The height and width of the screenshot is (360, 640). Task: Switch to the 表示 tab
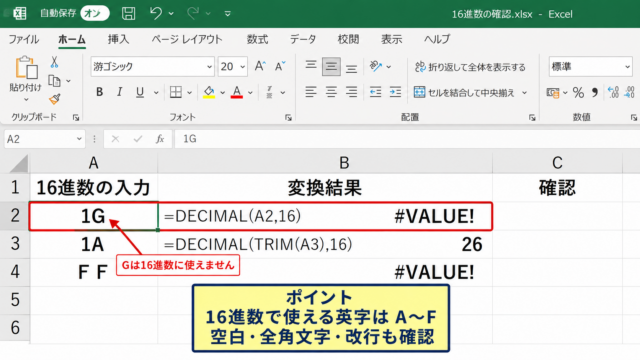[x=391, y=39]
